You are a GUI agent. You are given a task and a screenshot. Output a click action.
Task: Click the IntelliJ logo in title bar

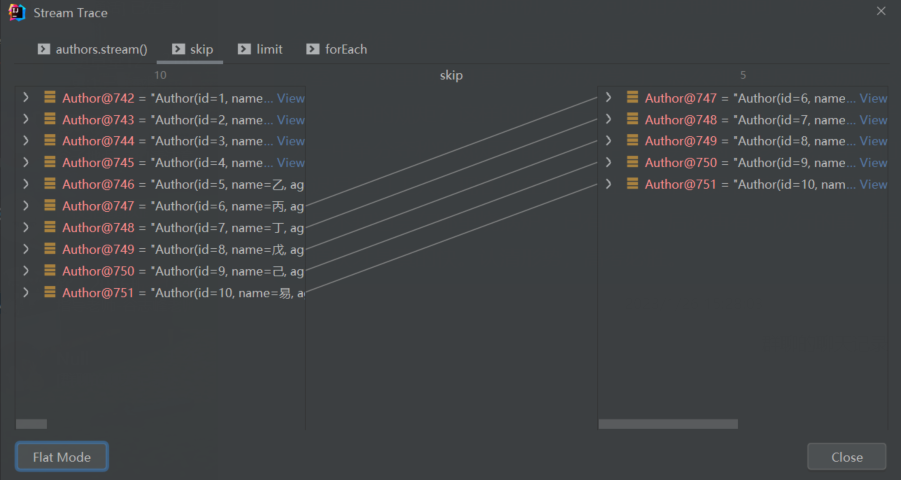tap(17, 13)
